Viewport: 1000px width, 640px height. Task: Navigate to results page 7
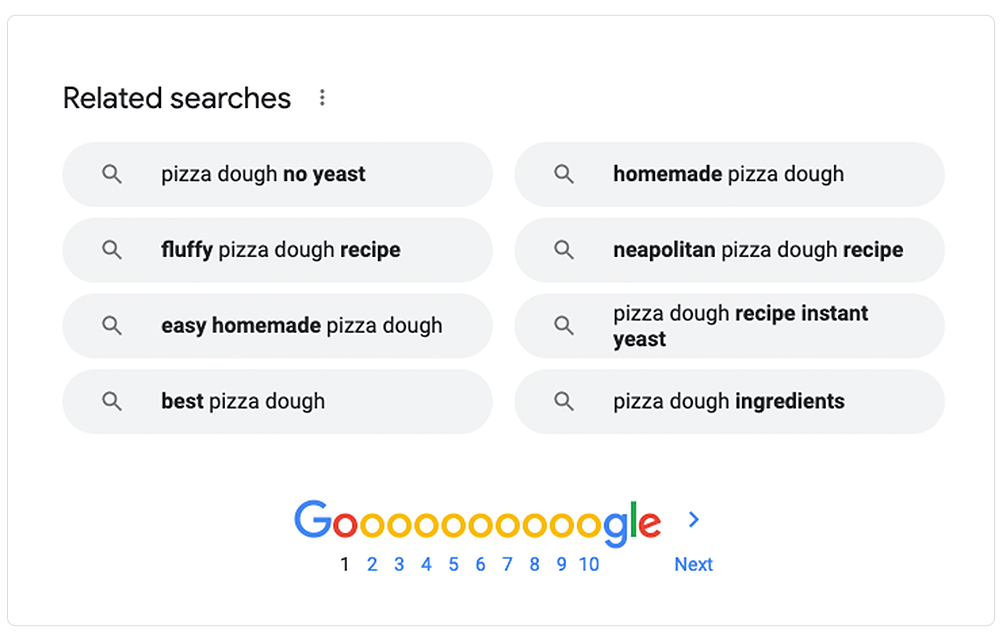click(507, 564)
